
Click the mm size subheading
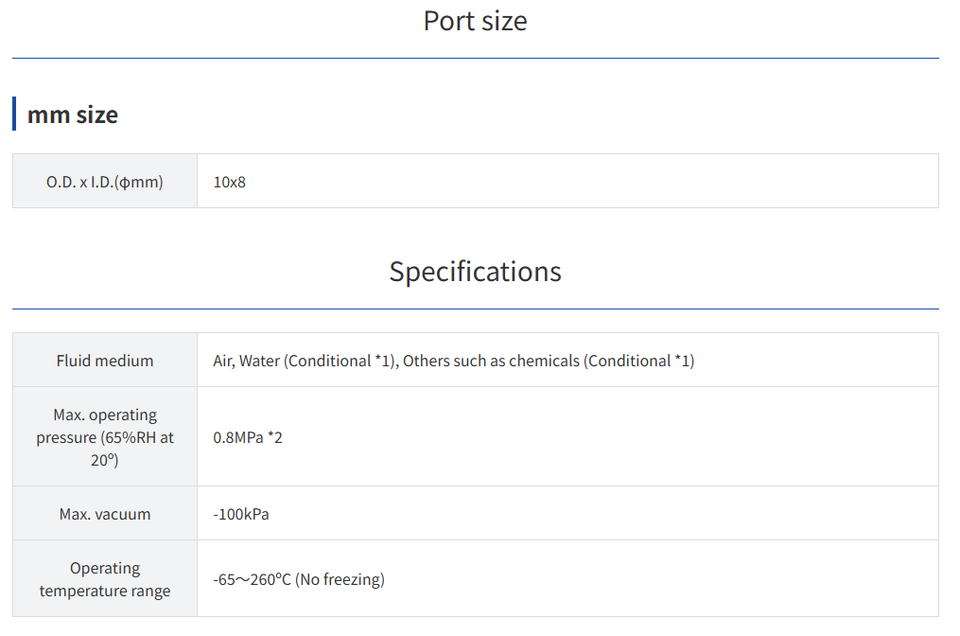tap(72, 115)
